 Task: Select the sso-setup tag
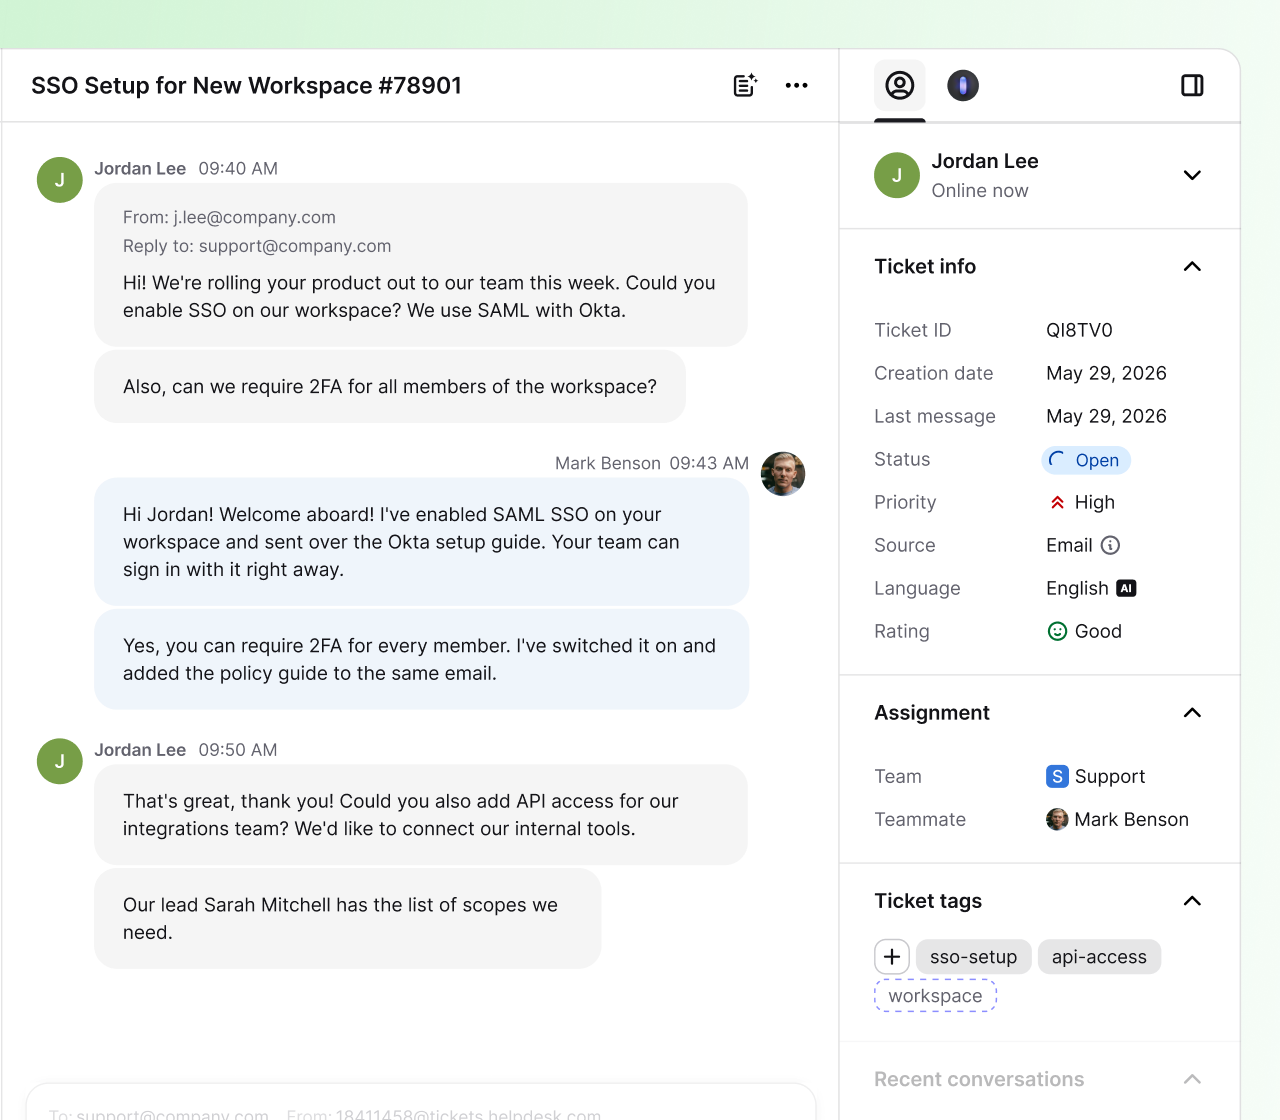point(973,957)
